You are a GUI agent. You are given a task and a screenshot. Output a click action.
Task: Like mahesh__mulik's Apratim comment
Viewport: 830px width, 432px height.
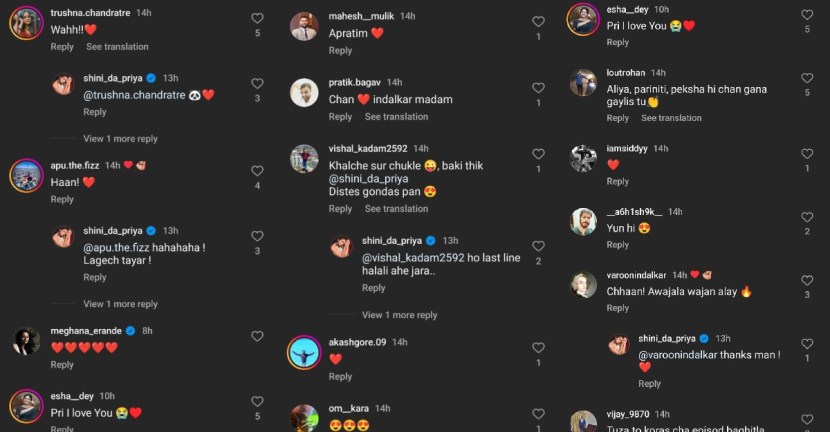click(538, 22)
